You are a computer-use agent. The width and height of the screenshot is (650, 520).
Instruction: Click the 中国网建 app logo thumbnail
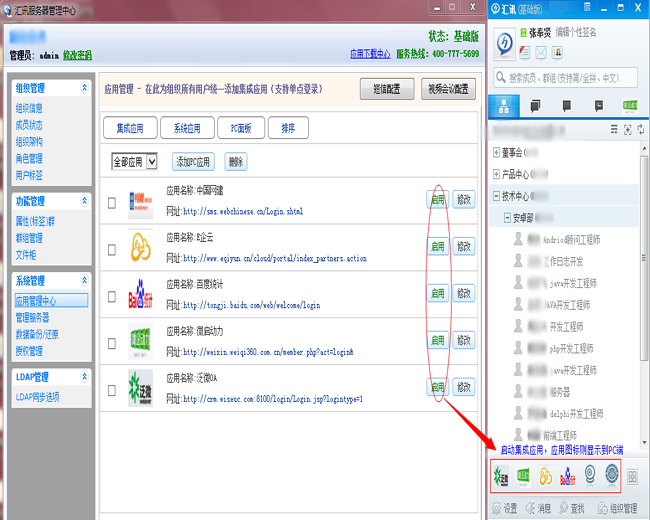(141, 203)
